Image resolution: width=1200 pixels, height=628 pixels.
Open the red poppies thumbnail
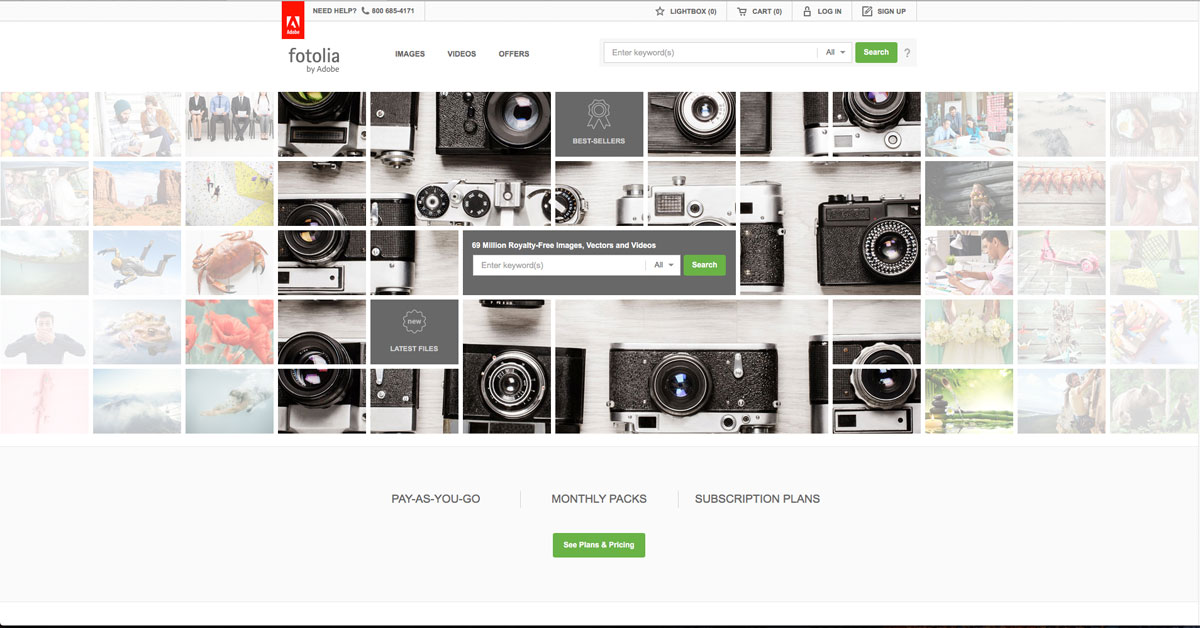(229, 332)
